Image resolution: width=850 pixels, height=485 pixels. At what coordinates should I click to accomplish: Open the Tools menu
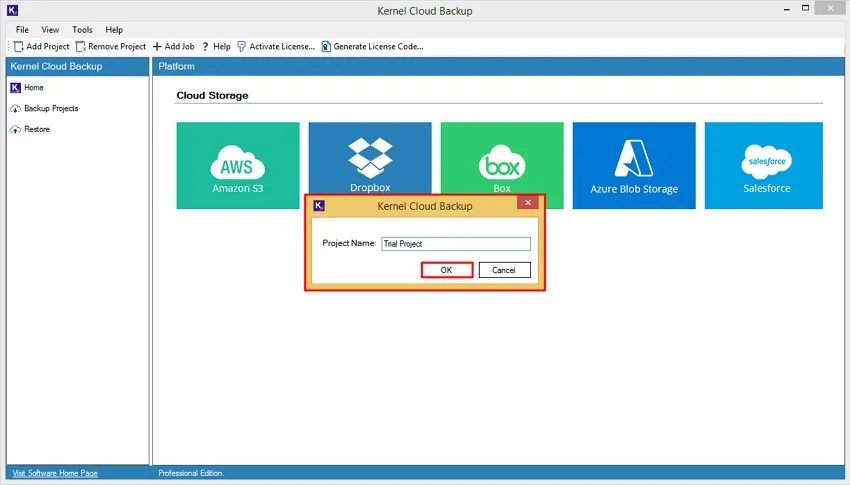point(82,30)
